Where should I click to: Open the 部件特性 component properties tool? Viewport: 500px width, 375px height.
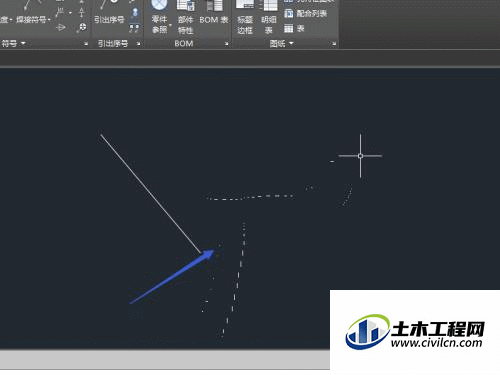[186, 17]
